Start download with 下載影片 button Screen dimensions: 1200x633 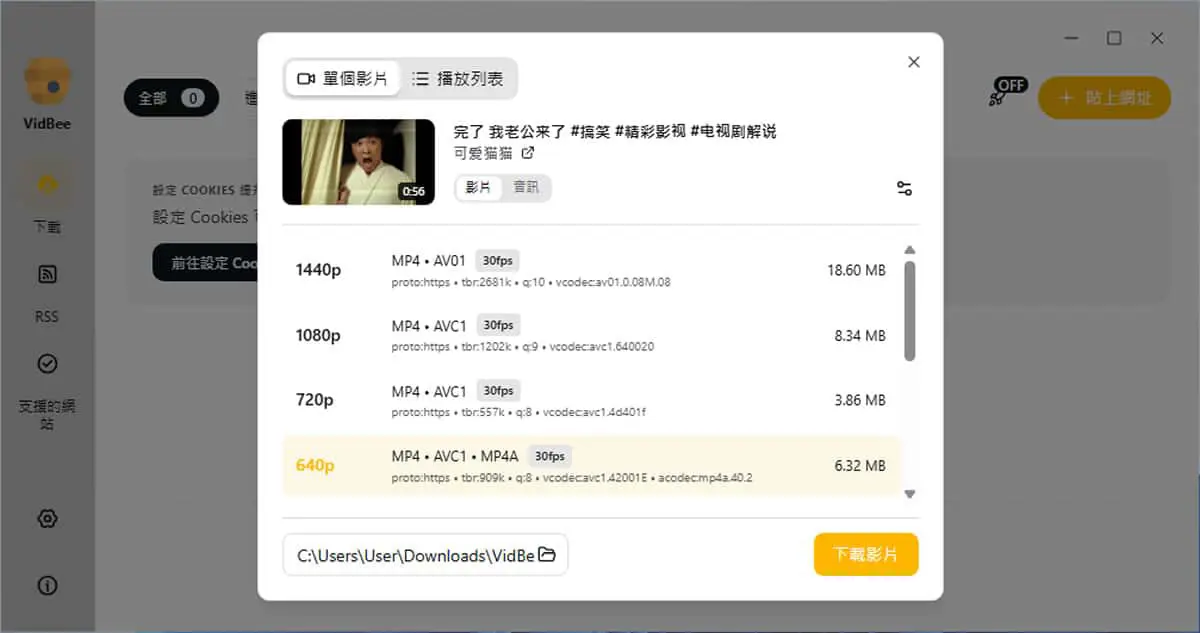866,554
